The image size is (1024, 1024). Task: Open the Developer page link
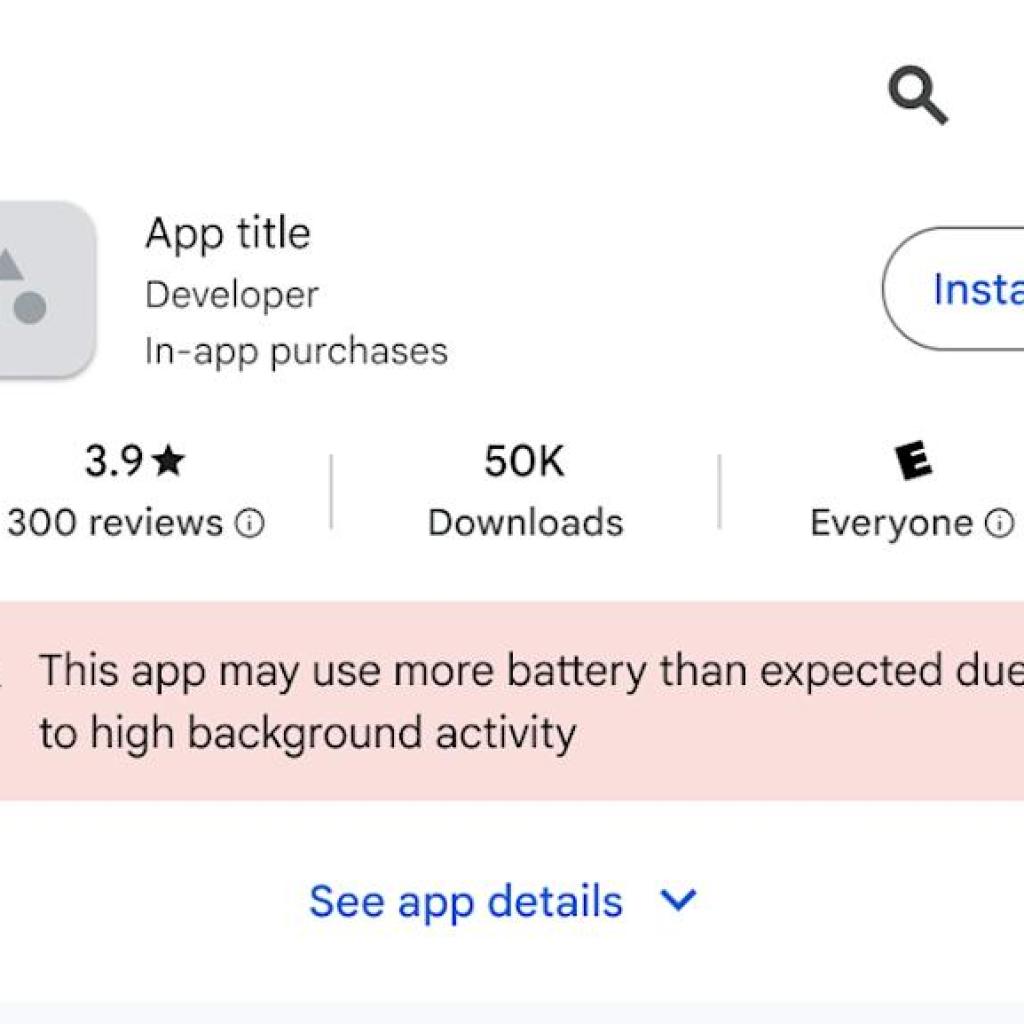pos(231,293)
